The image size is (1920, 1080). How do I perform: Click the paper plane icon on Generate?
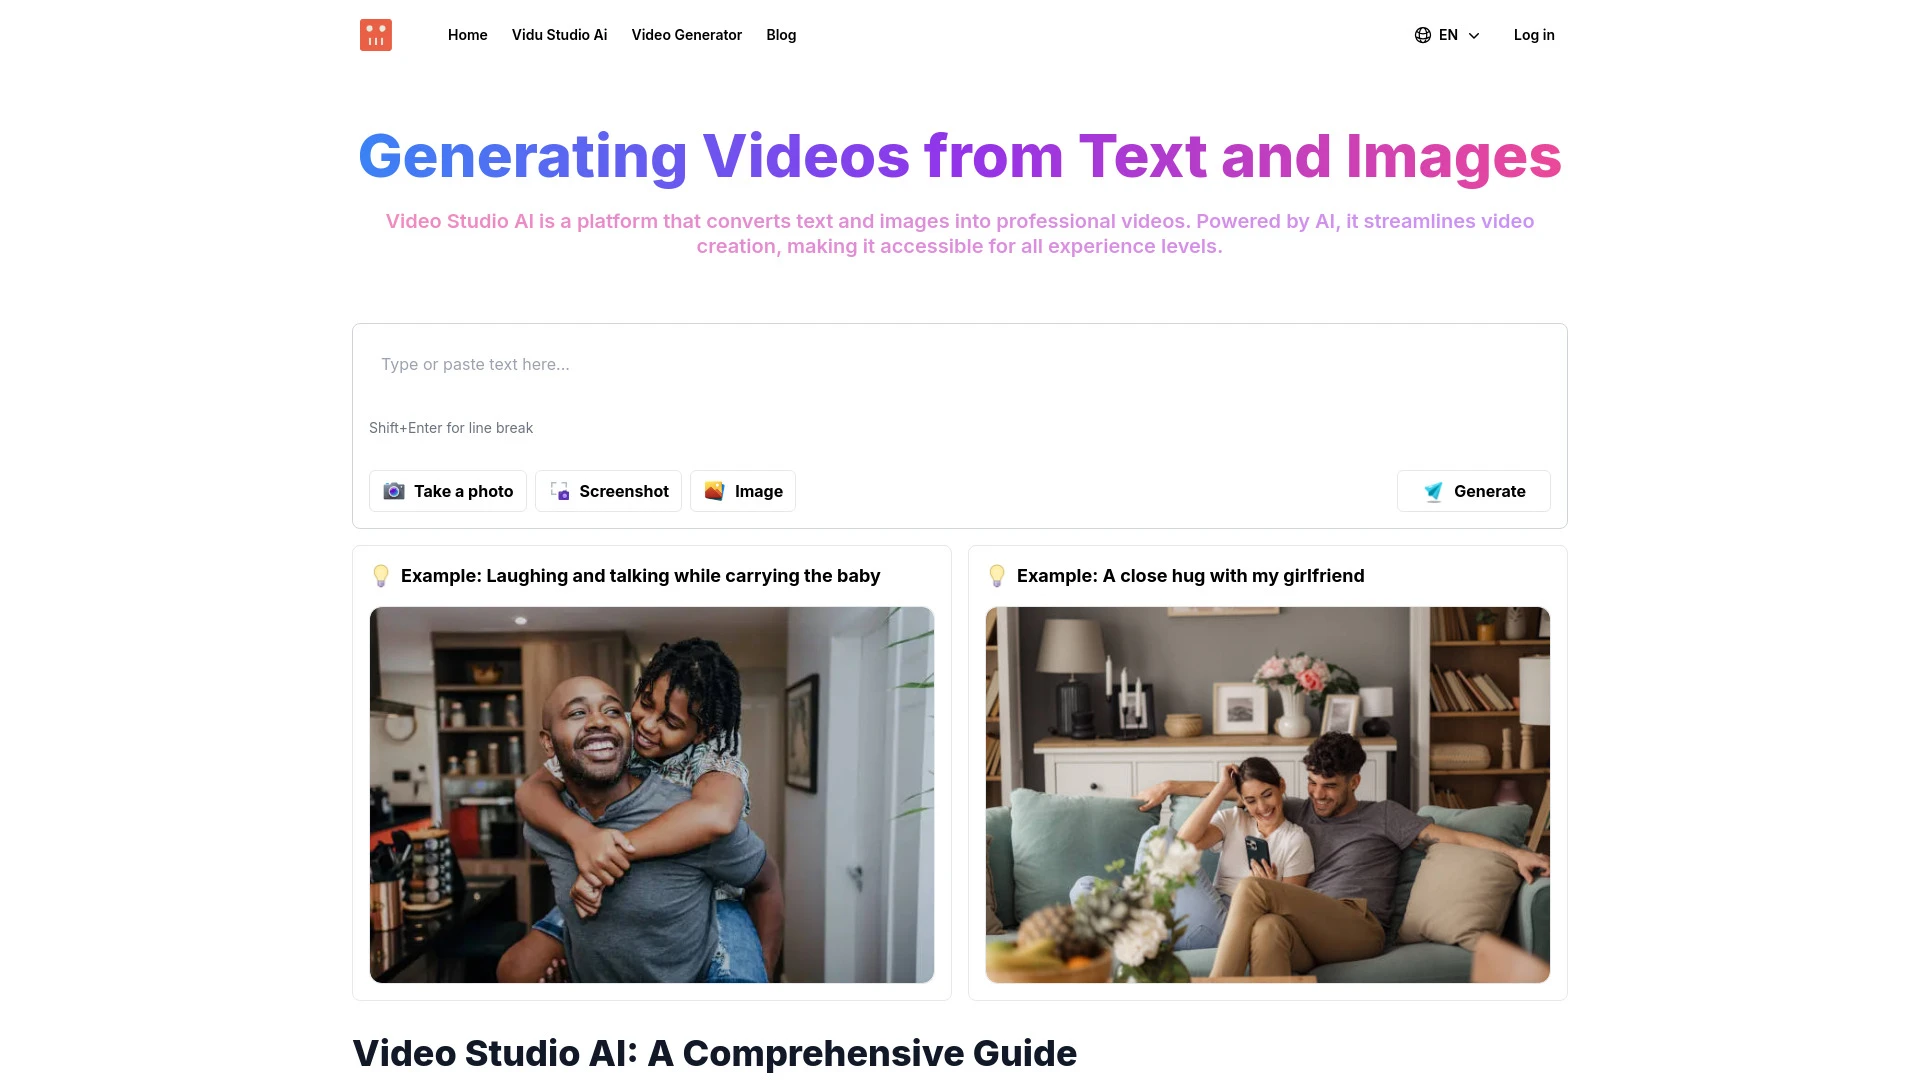(1434, 491)
